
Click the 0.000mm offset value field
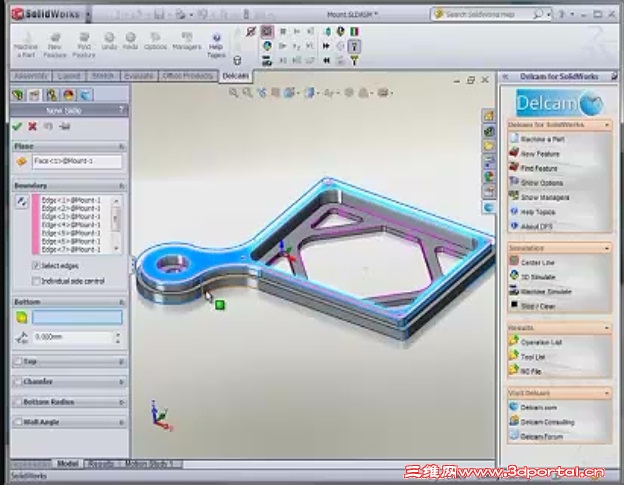[73, 337]
